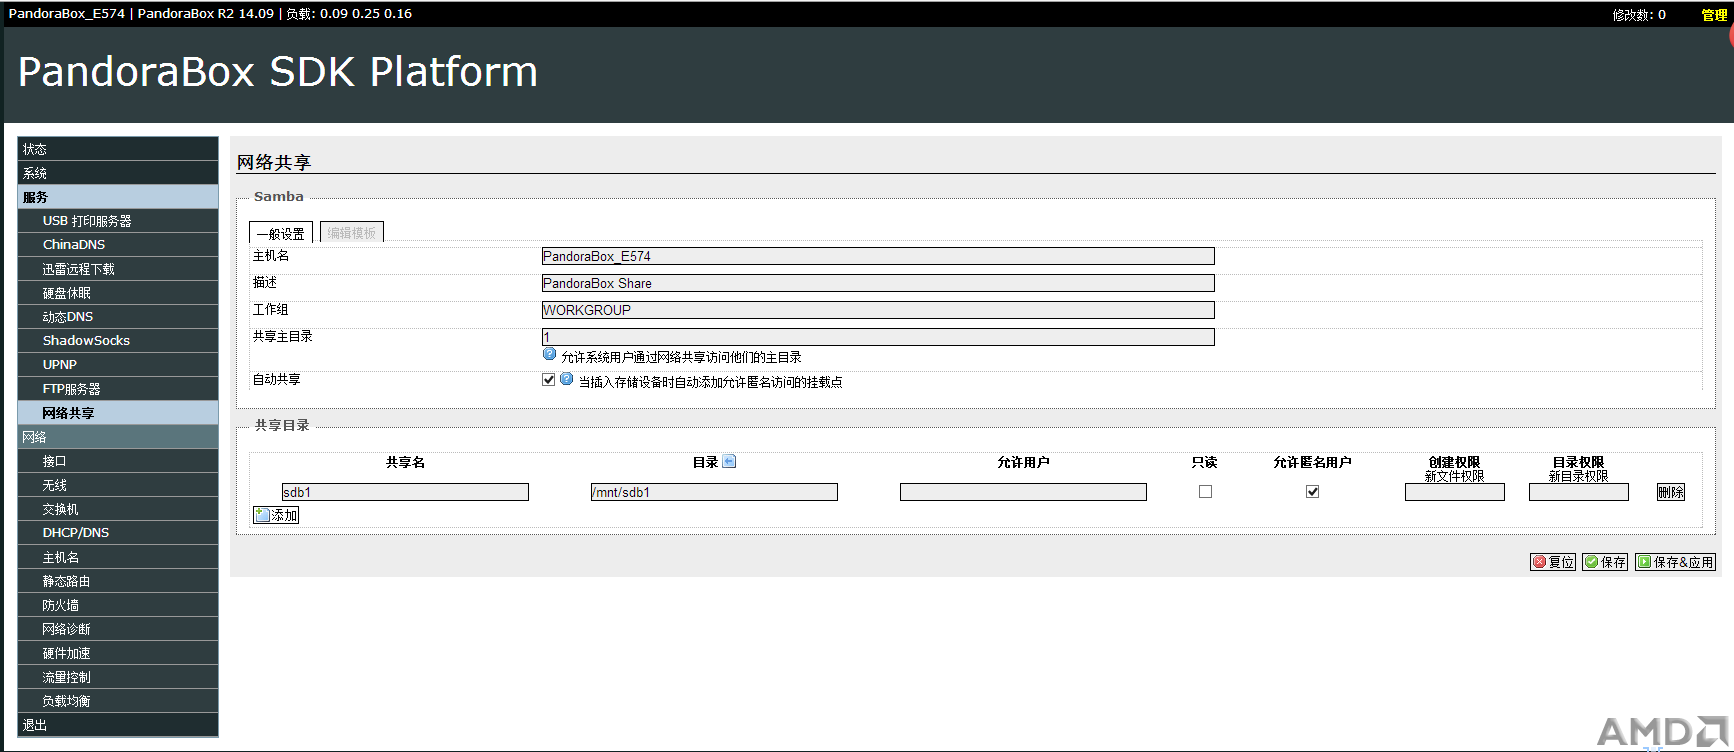Click the help icon under 共享主目录 field
The height and width of the screenshot is (752, 1734).
549,354
